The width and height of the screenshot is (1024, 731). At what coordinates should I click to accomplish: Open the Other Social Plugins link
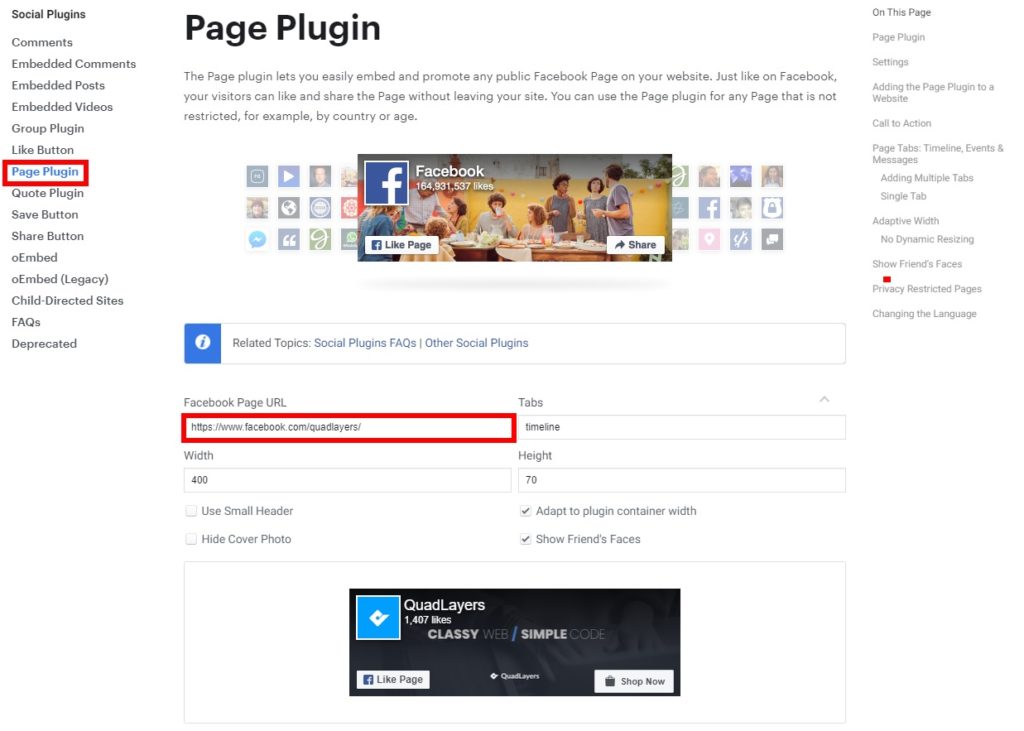coord(477,343)
